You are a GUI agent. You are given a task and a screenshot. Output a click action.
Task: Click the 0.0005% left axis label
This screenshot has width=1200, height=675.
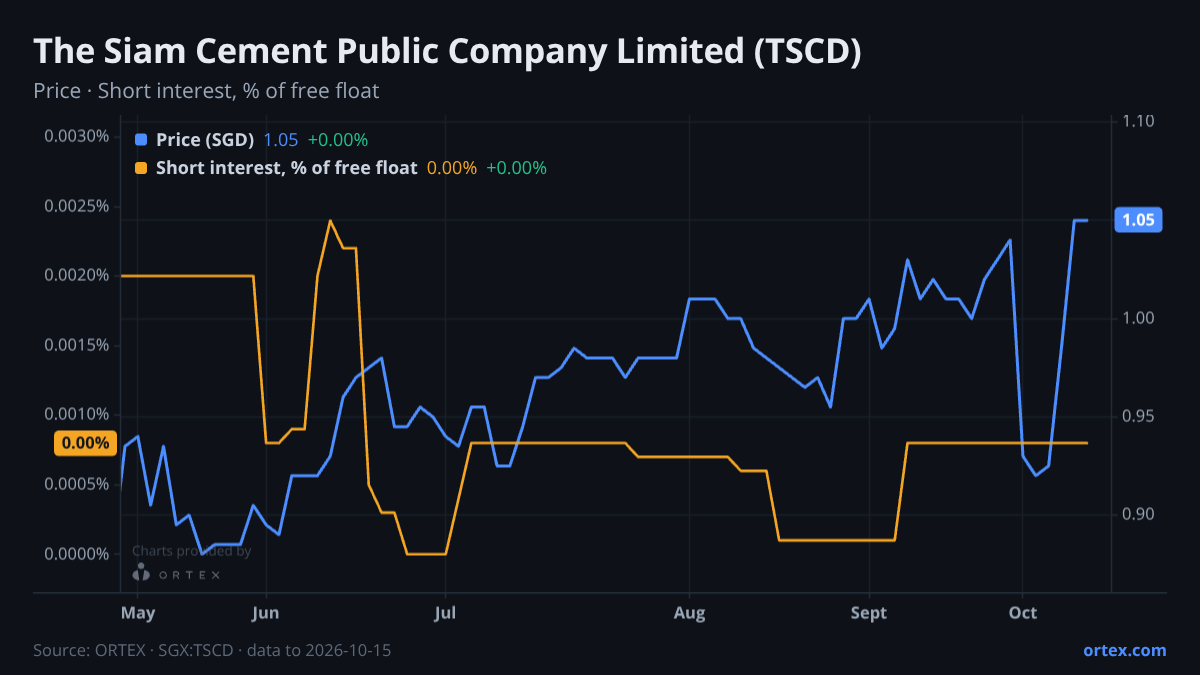click(77, 484)
